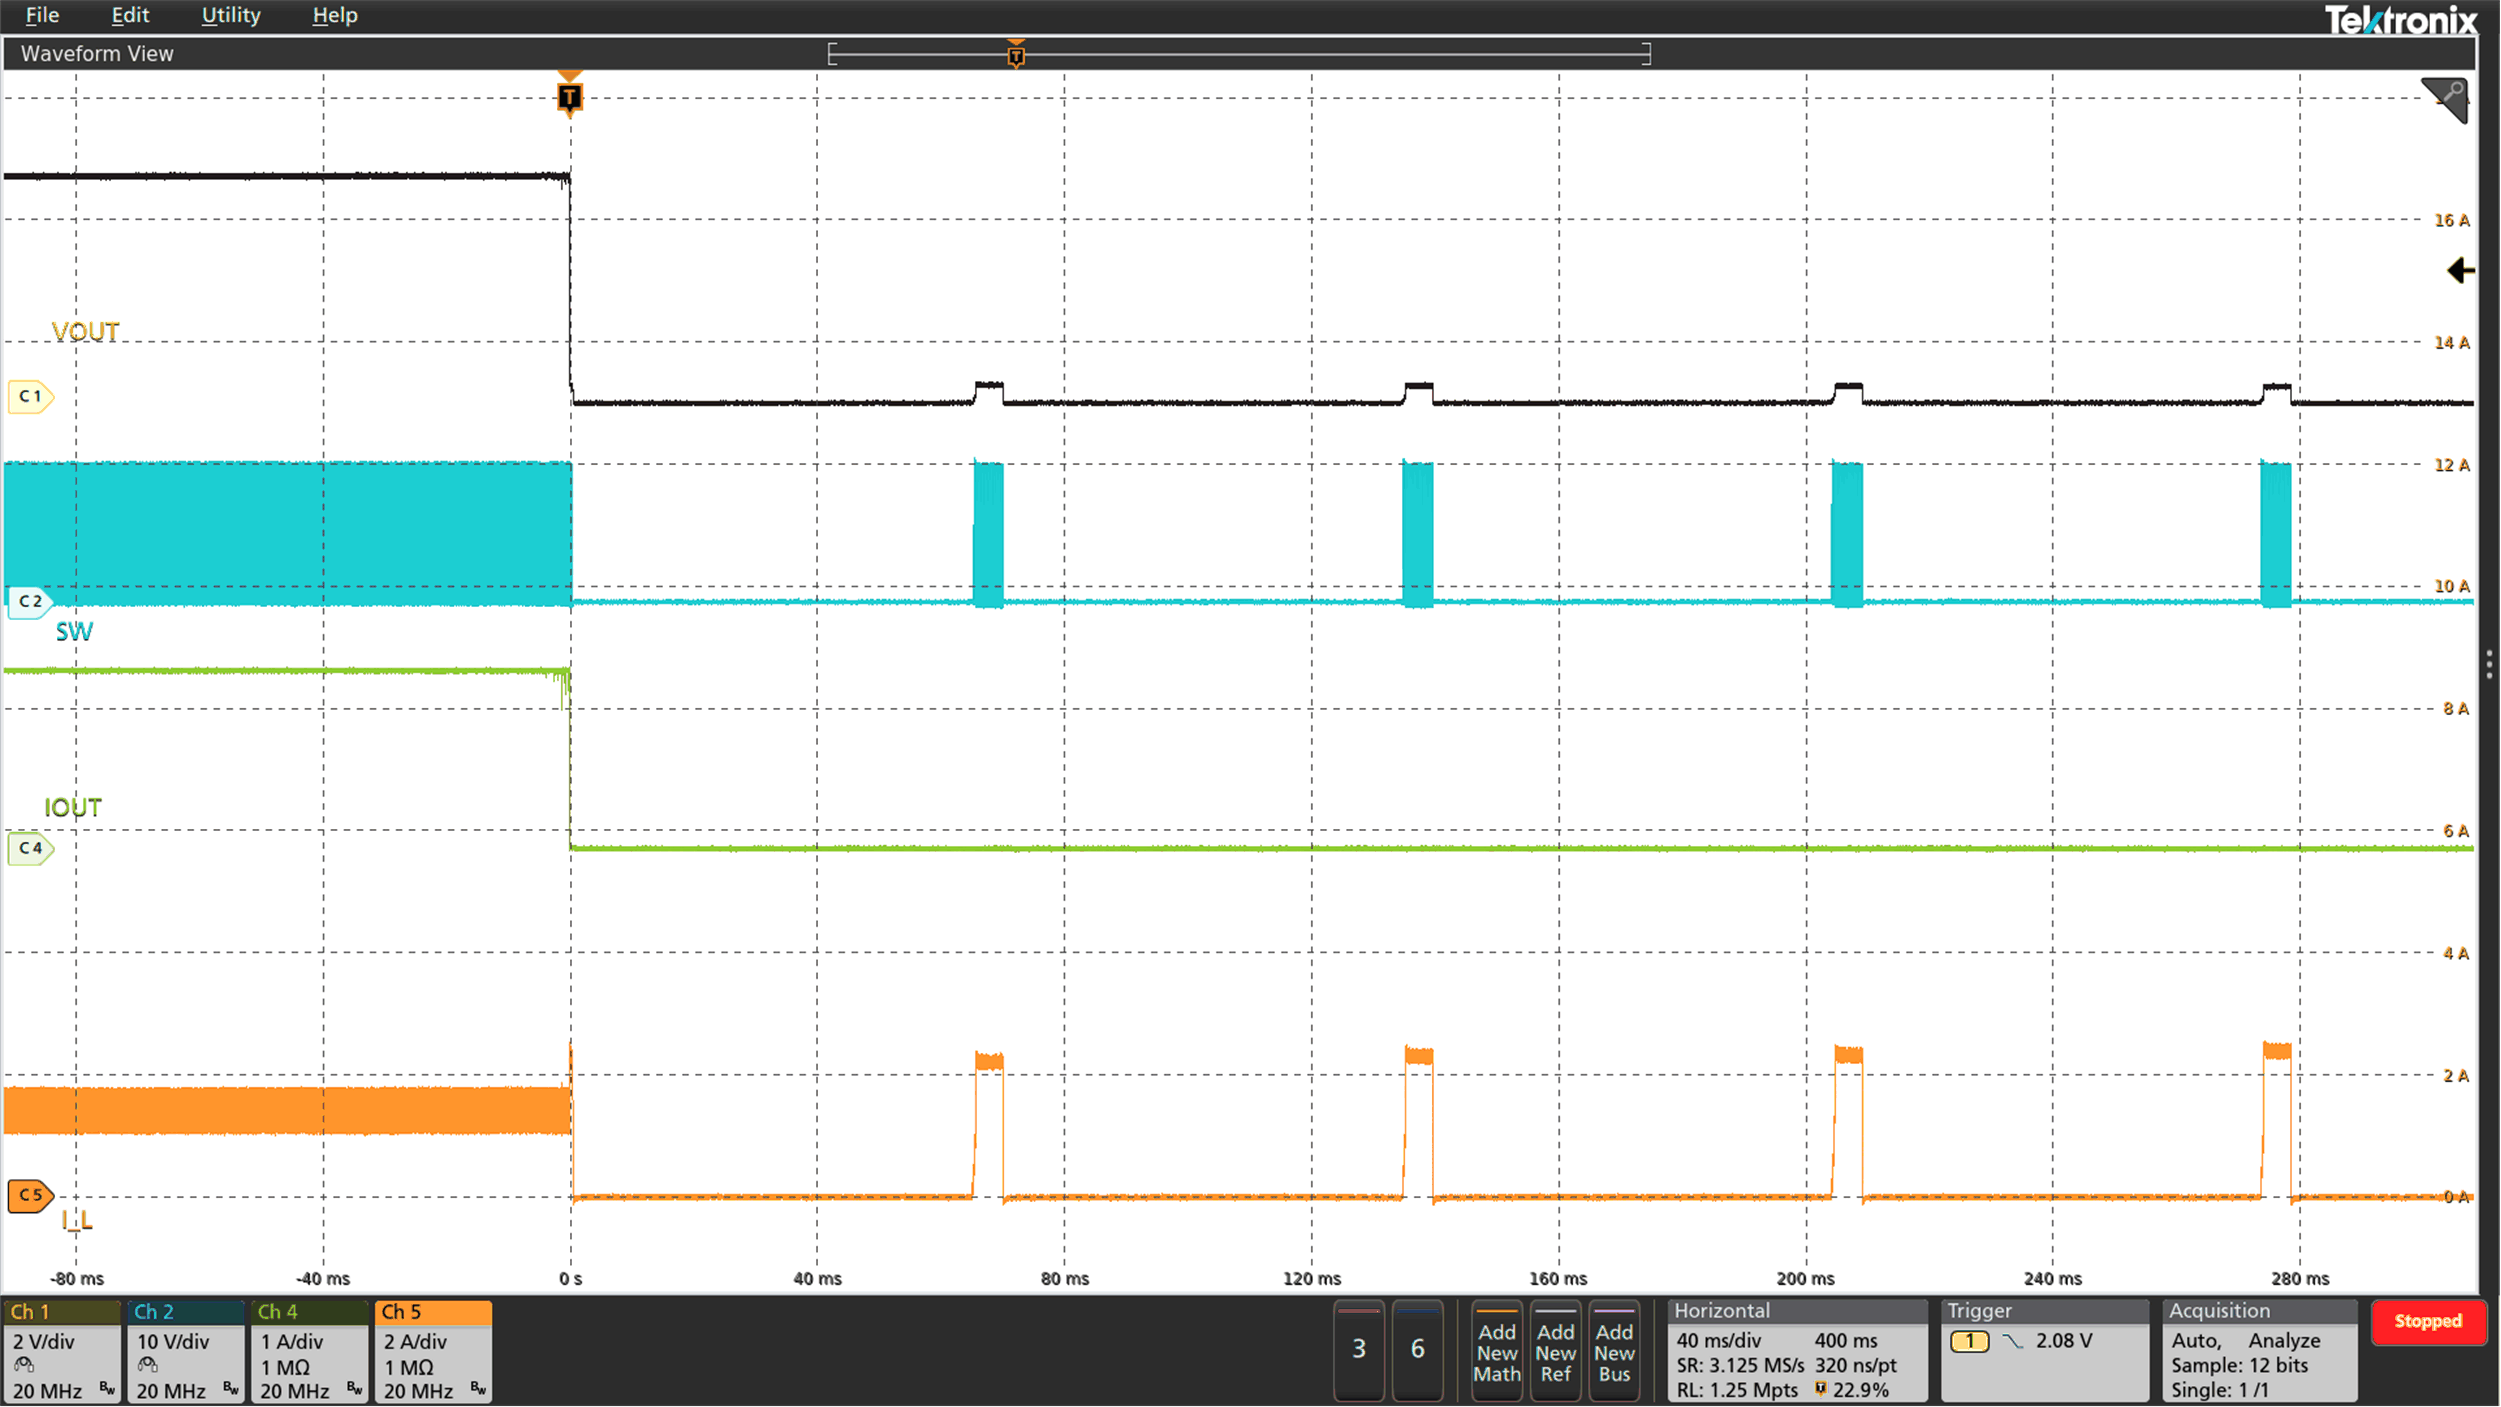The width and height of the screenshot is (2501, 1407).
Task: Turn on channel 3 button
Action: click(1359, 1350)
